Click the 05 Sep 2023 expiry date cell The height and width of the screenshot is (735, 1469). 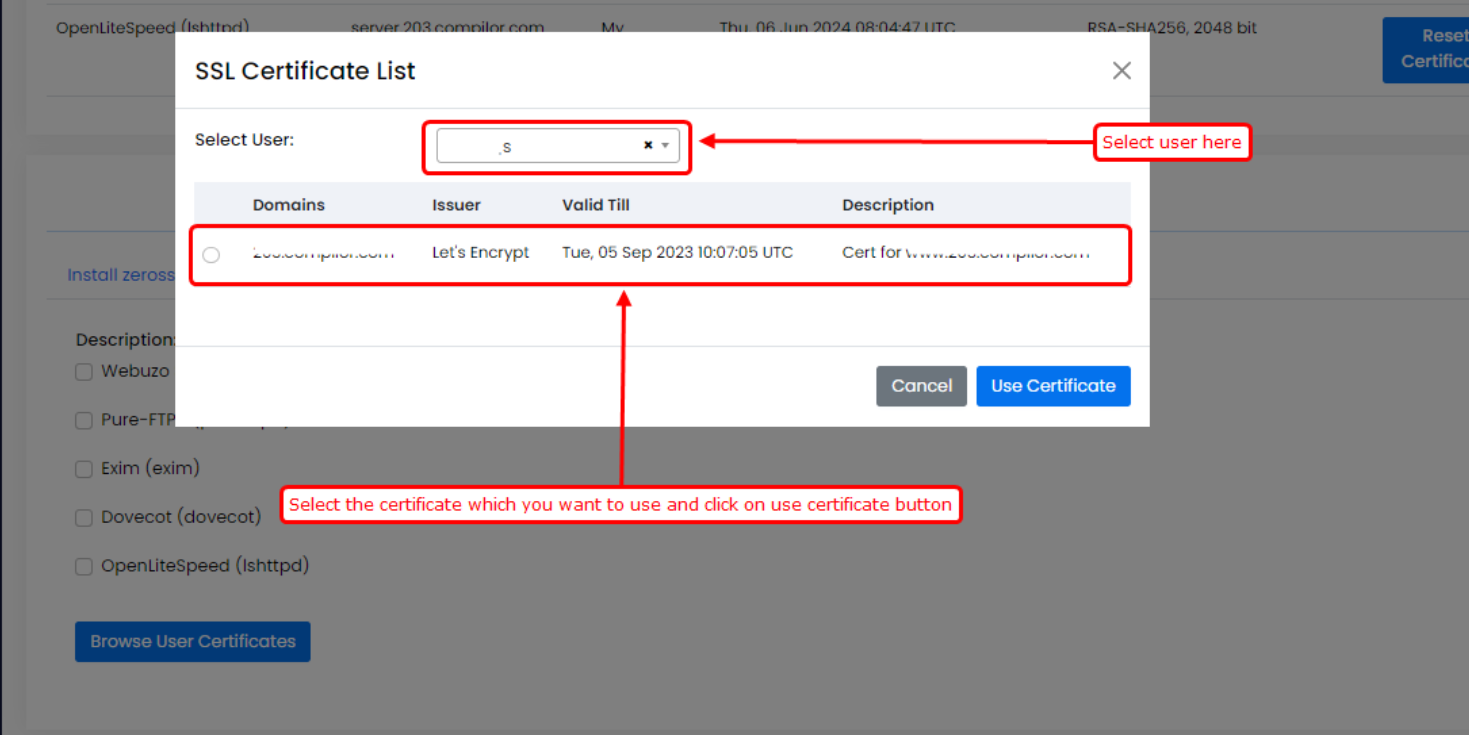pyautogui.click(x=677, y=253)
